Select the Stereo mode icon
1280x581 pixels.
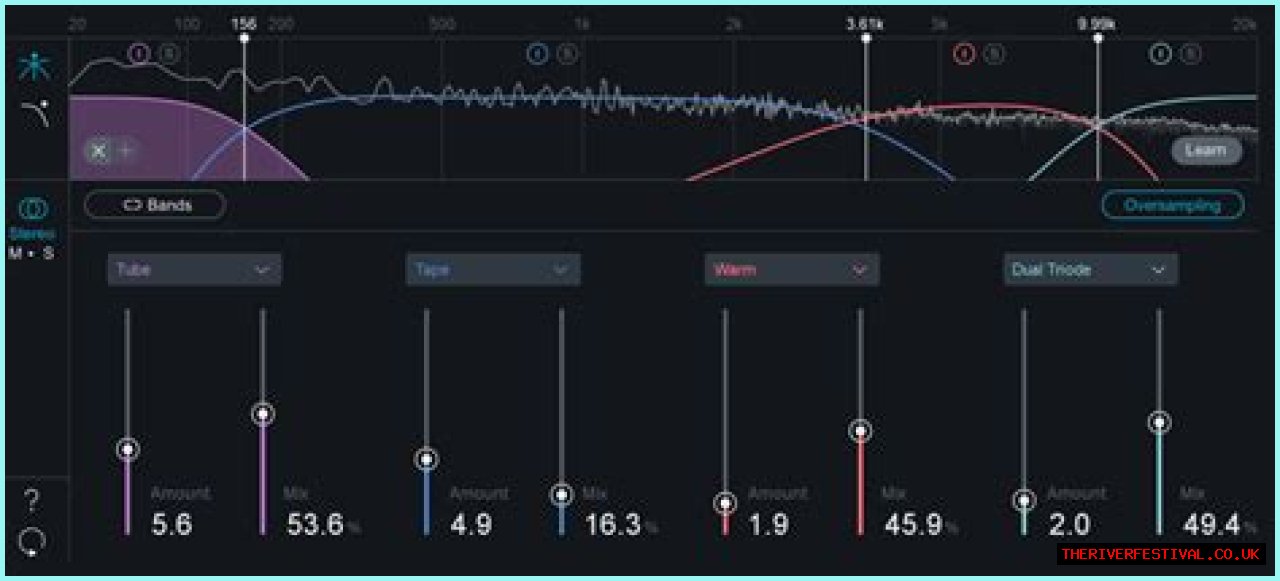(x=33, y=209)
